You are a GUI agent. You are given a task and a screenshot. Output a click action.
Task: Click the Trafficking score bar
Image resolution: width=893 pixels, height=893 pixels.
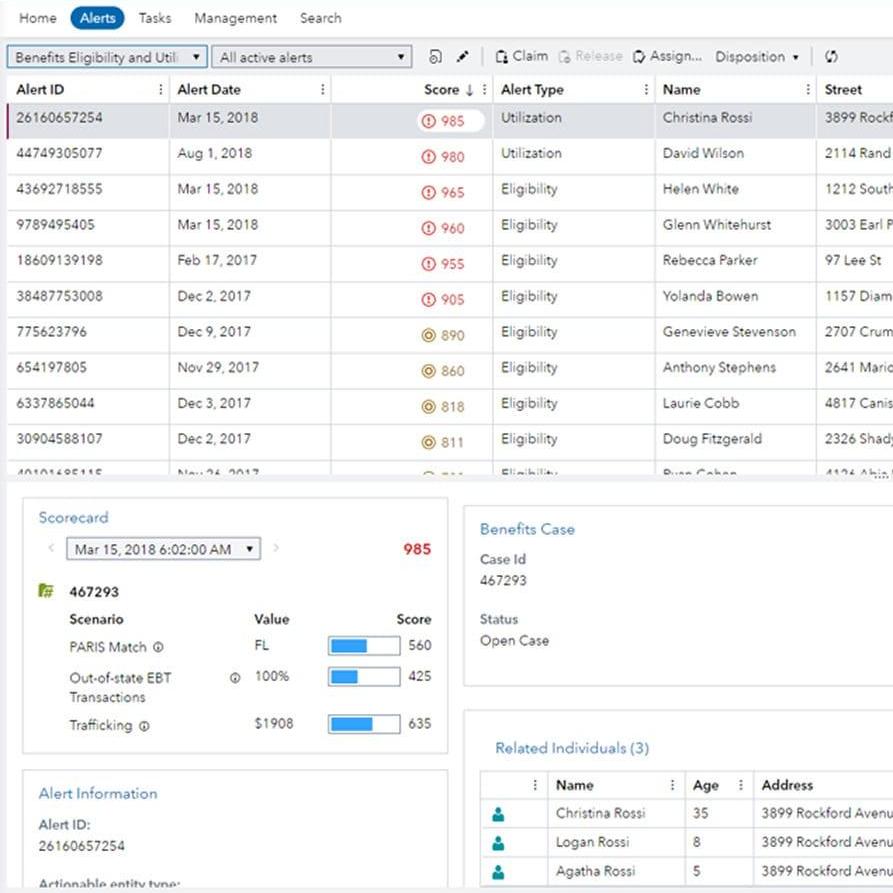click(x=363, y=723)
